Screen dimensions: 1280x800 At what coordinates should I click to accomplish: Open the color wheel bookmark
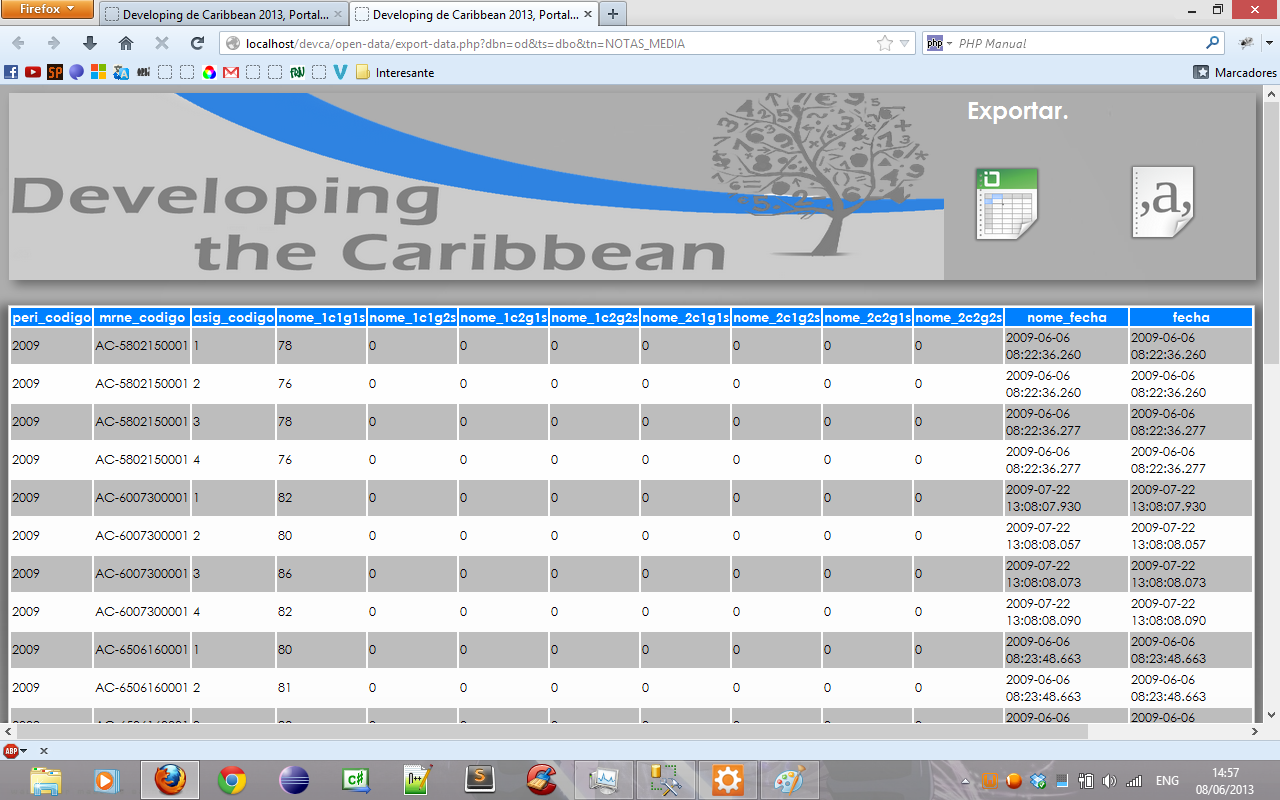[x=209, y=72]
